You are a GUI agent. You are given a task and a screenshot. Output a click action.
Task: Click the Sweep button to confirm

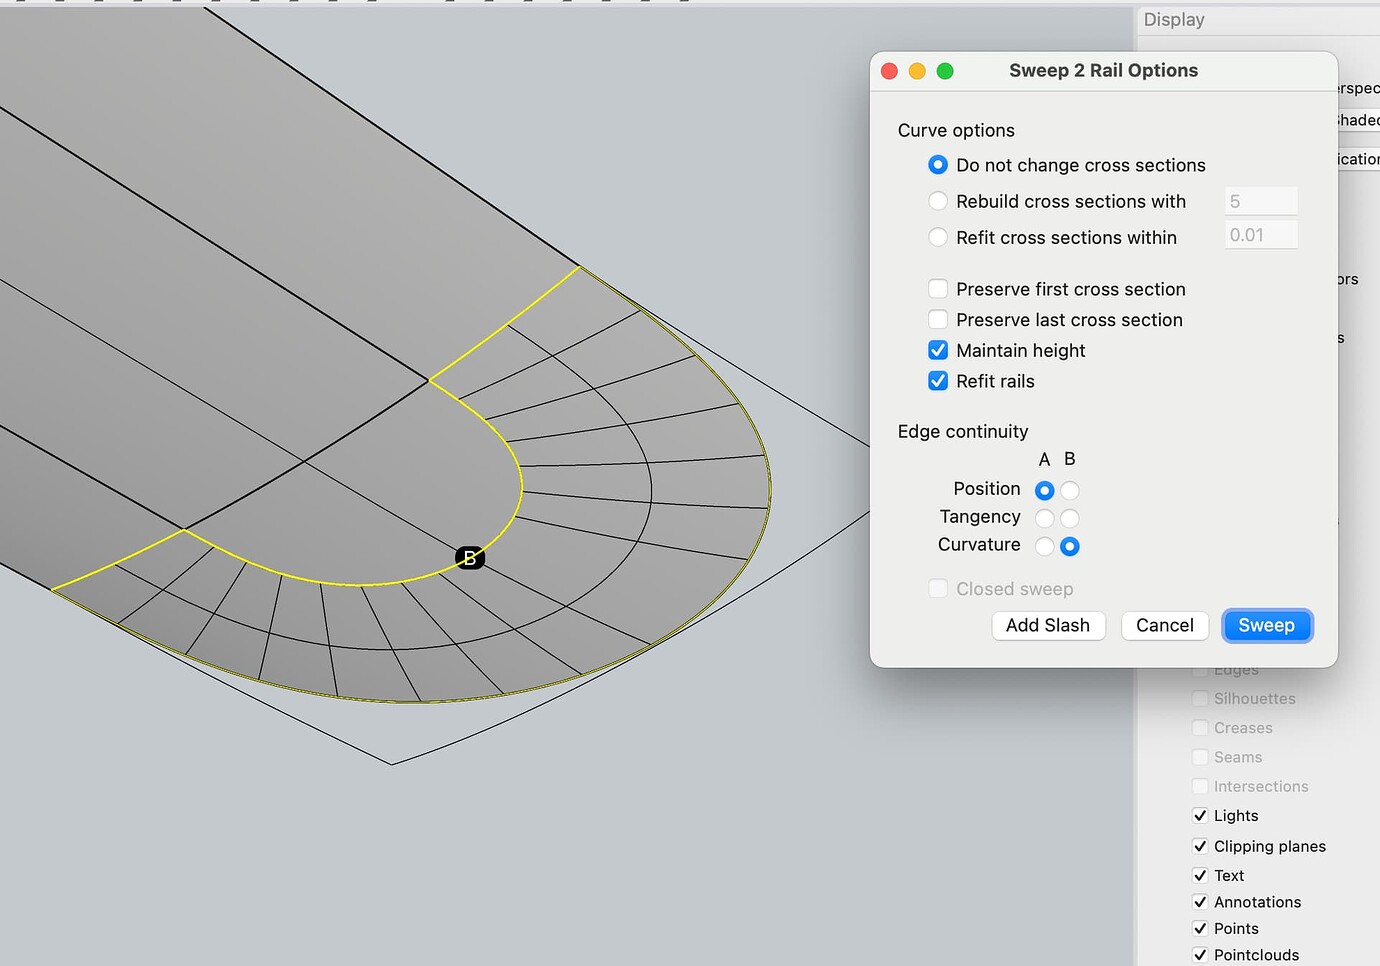point(1267,625)
